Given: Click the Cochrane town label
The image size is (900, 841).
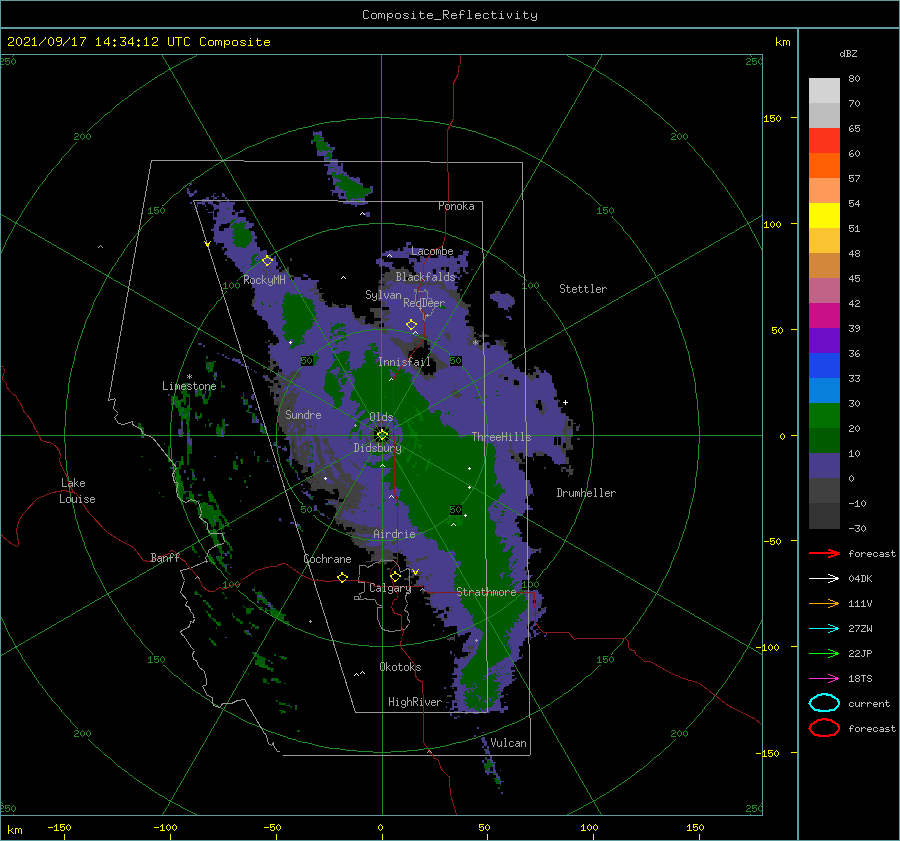Looking at the screenshot, I should [x=327, y=559].
